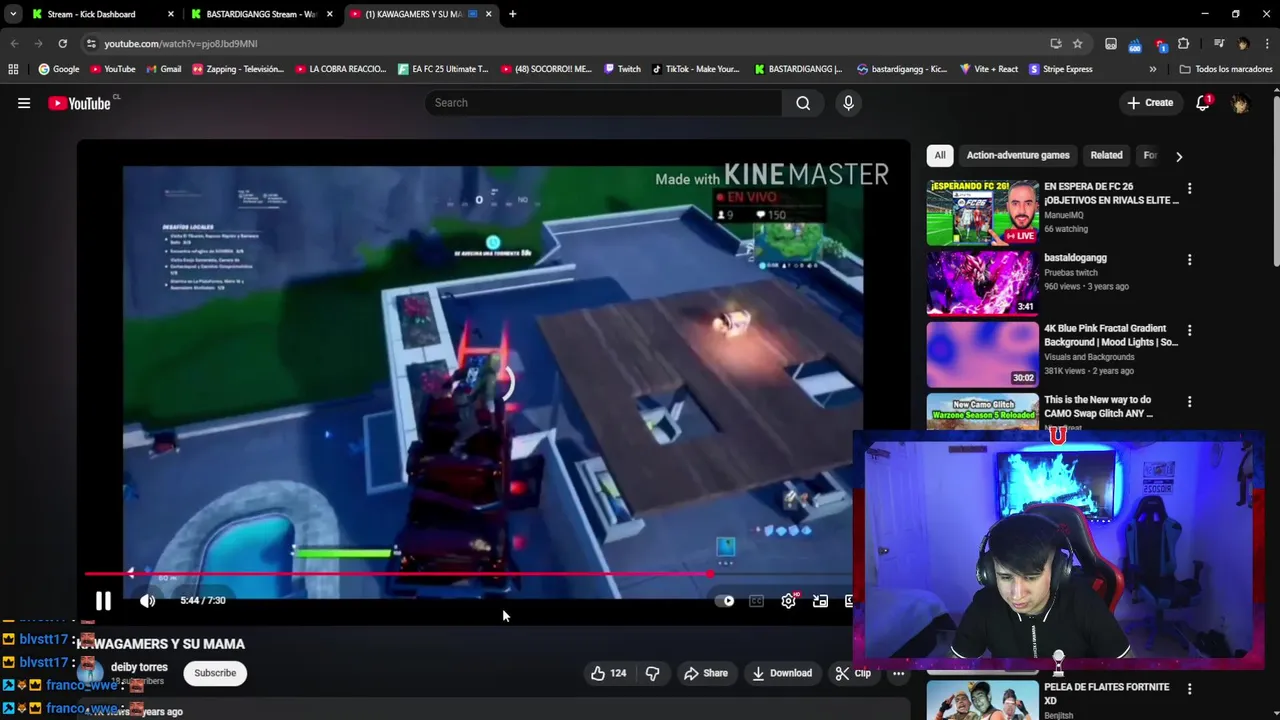Switch to miniplayer mode

click(820, 601)
